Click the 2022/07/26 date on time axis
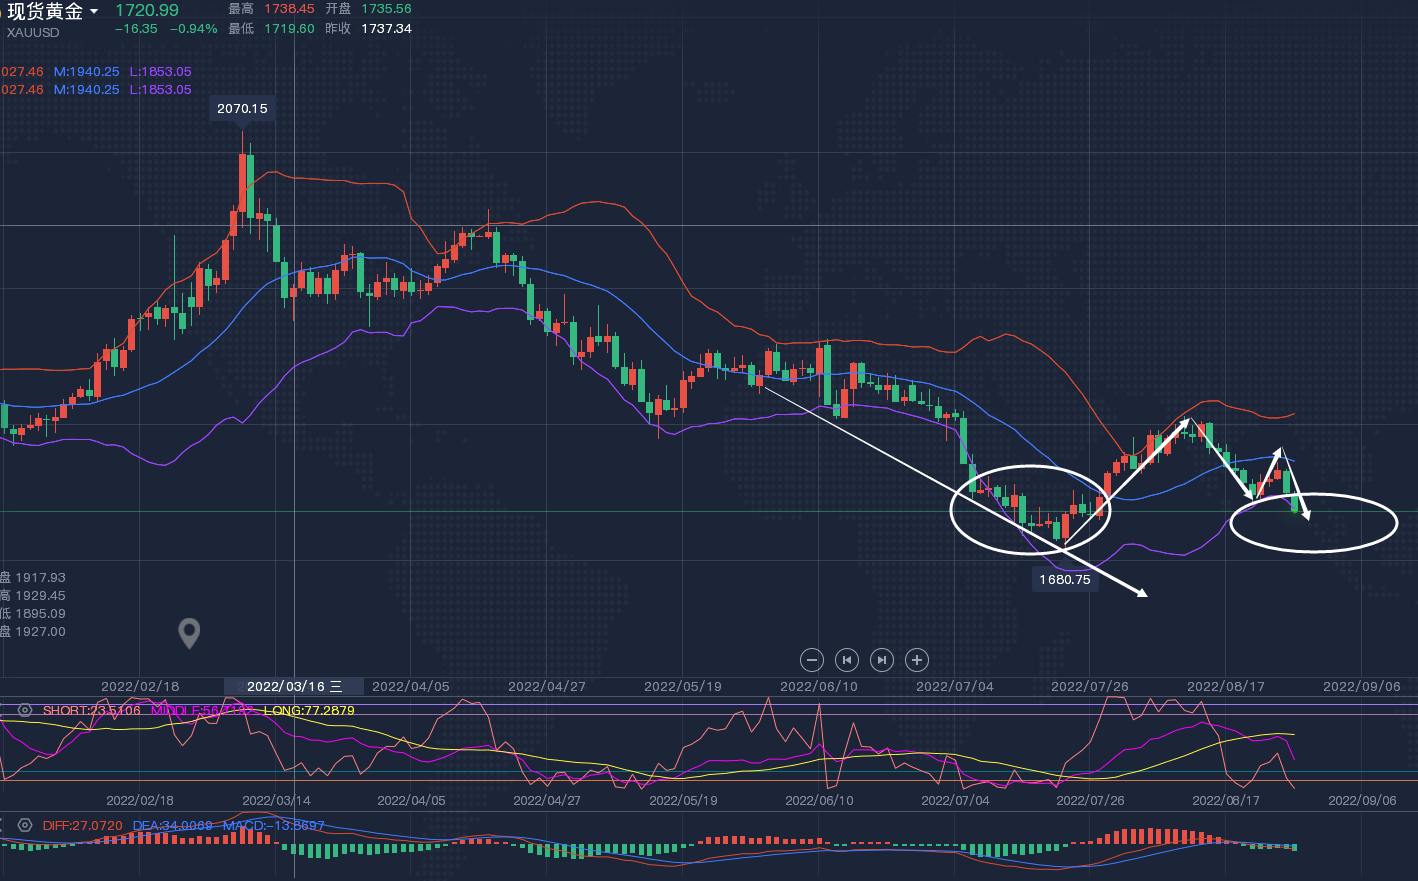The width and height of the screenshot is (1418, 881). click(1089, 686)
